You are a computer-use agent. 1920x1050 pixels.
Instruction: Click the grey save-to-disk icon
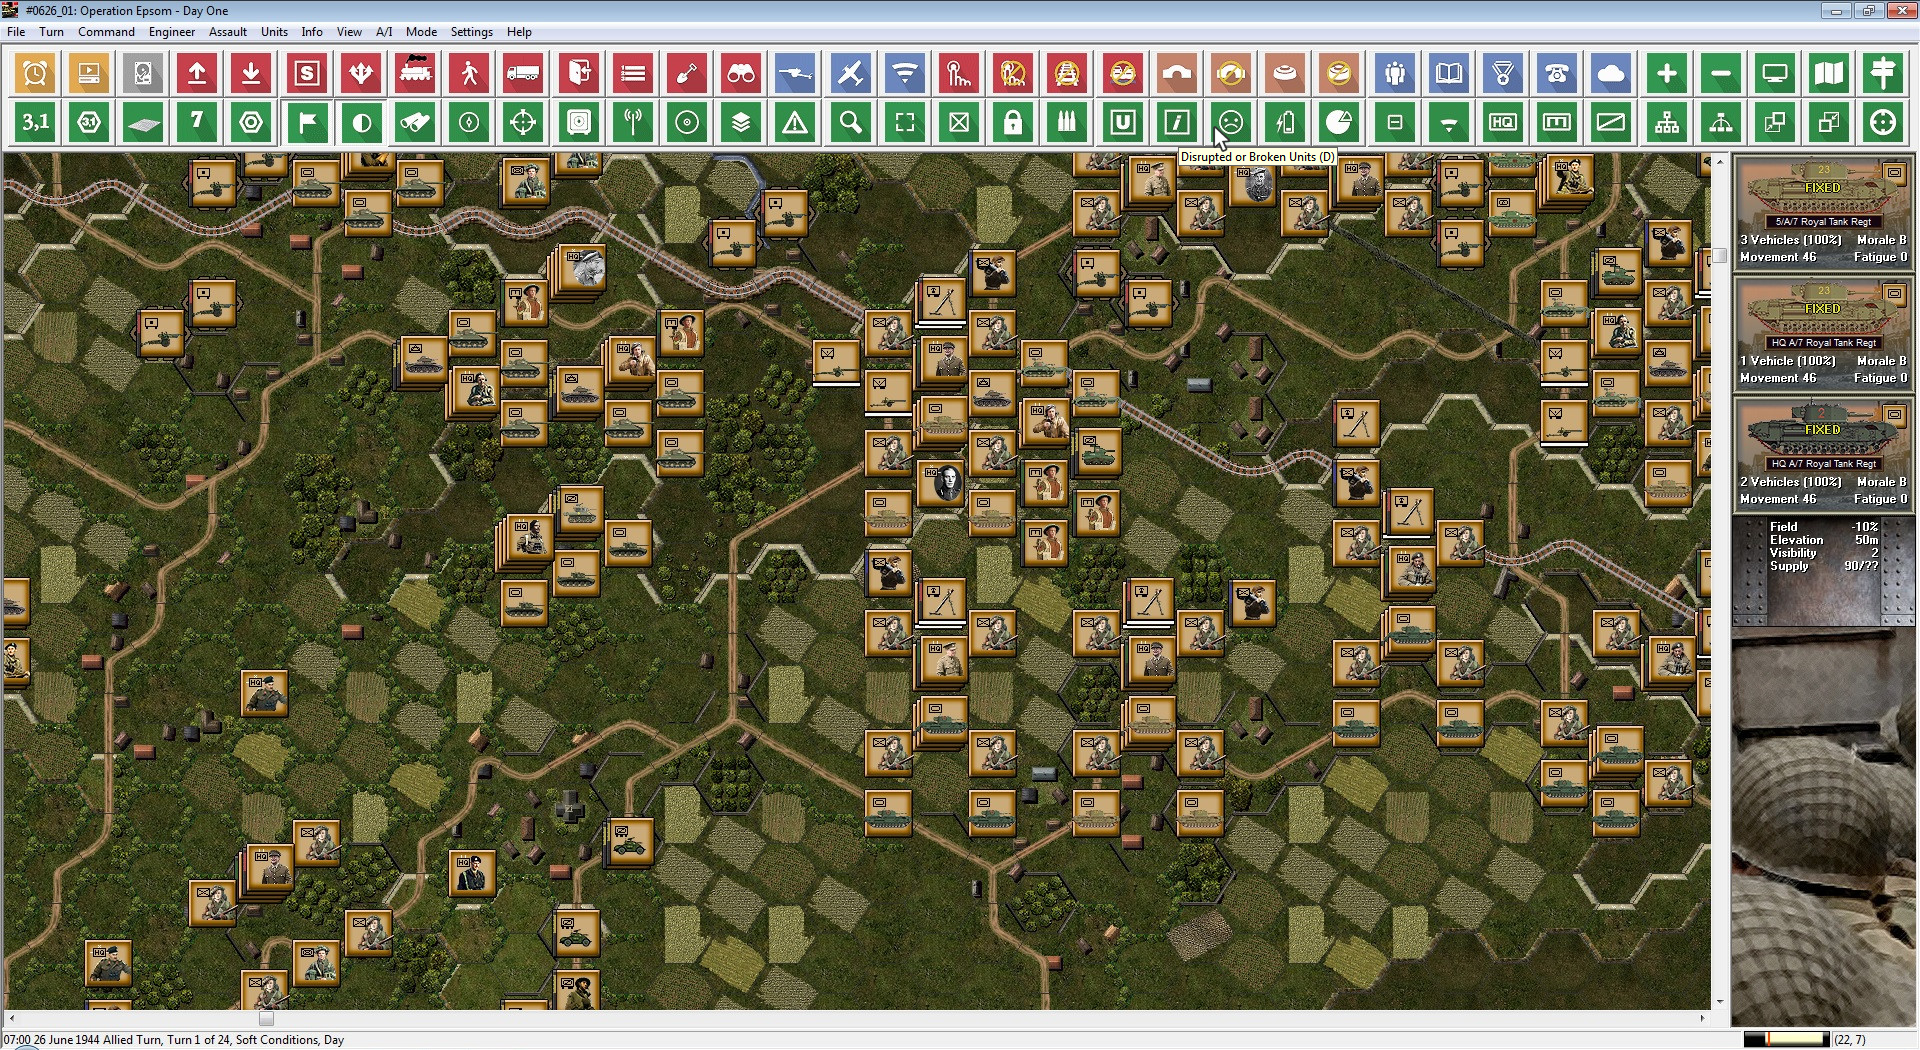pyautogui.click(x=143, y=73)
